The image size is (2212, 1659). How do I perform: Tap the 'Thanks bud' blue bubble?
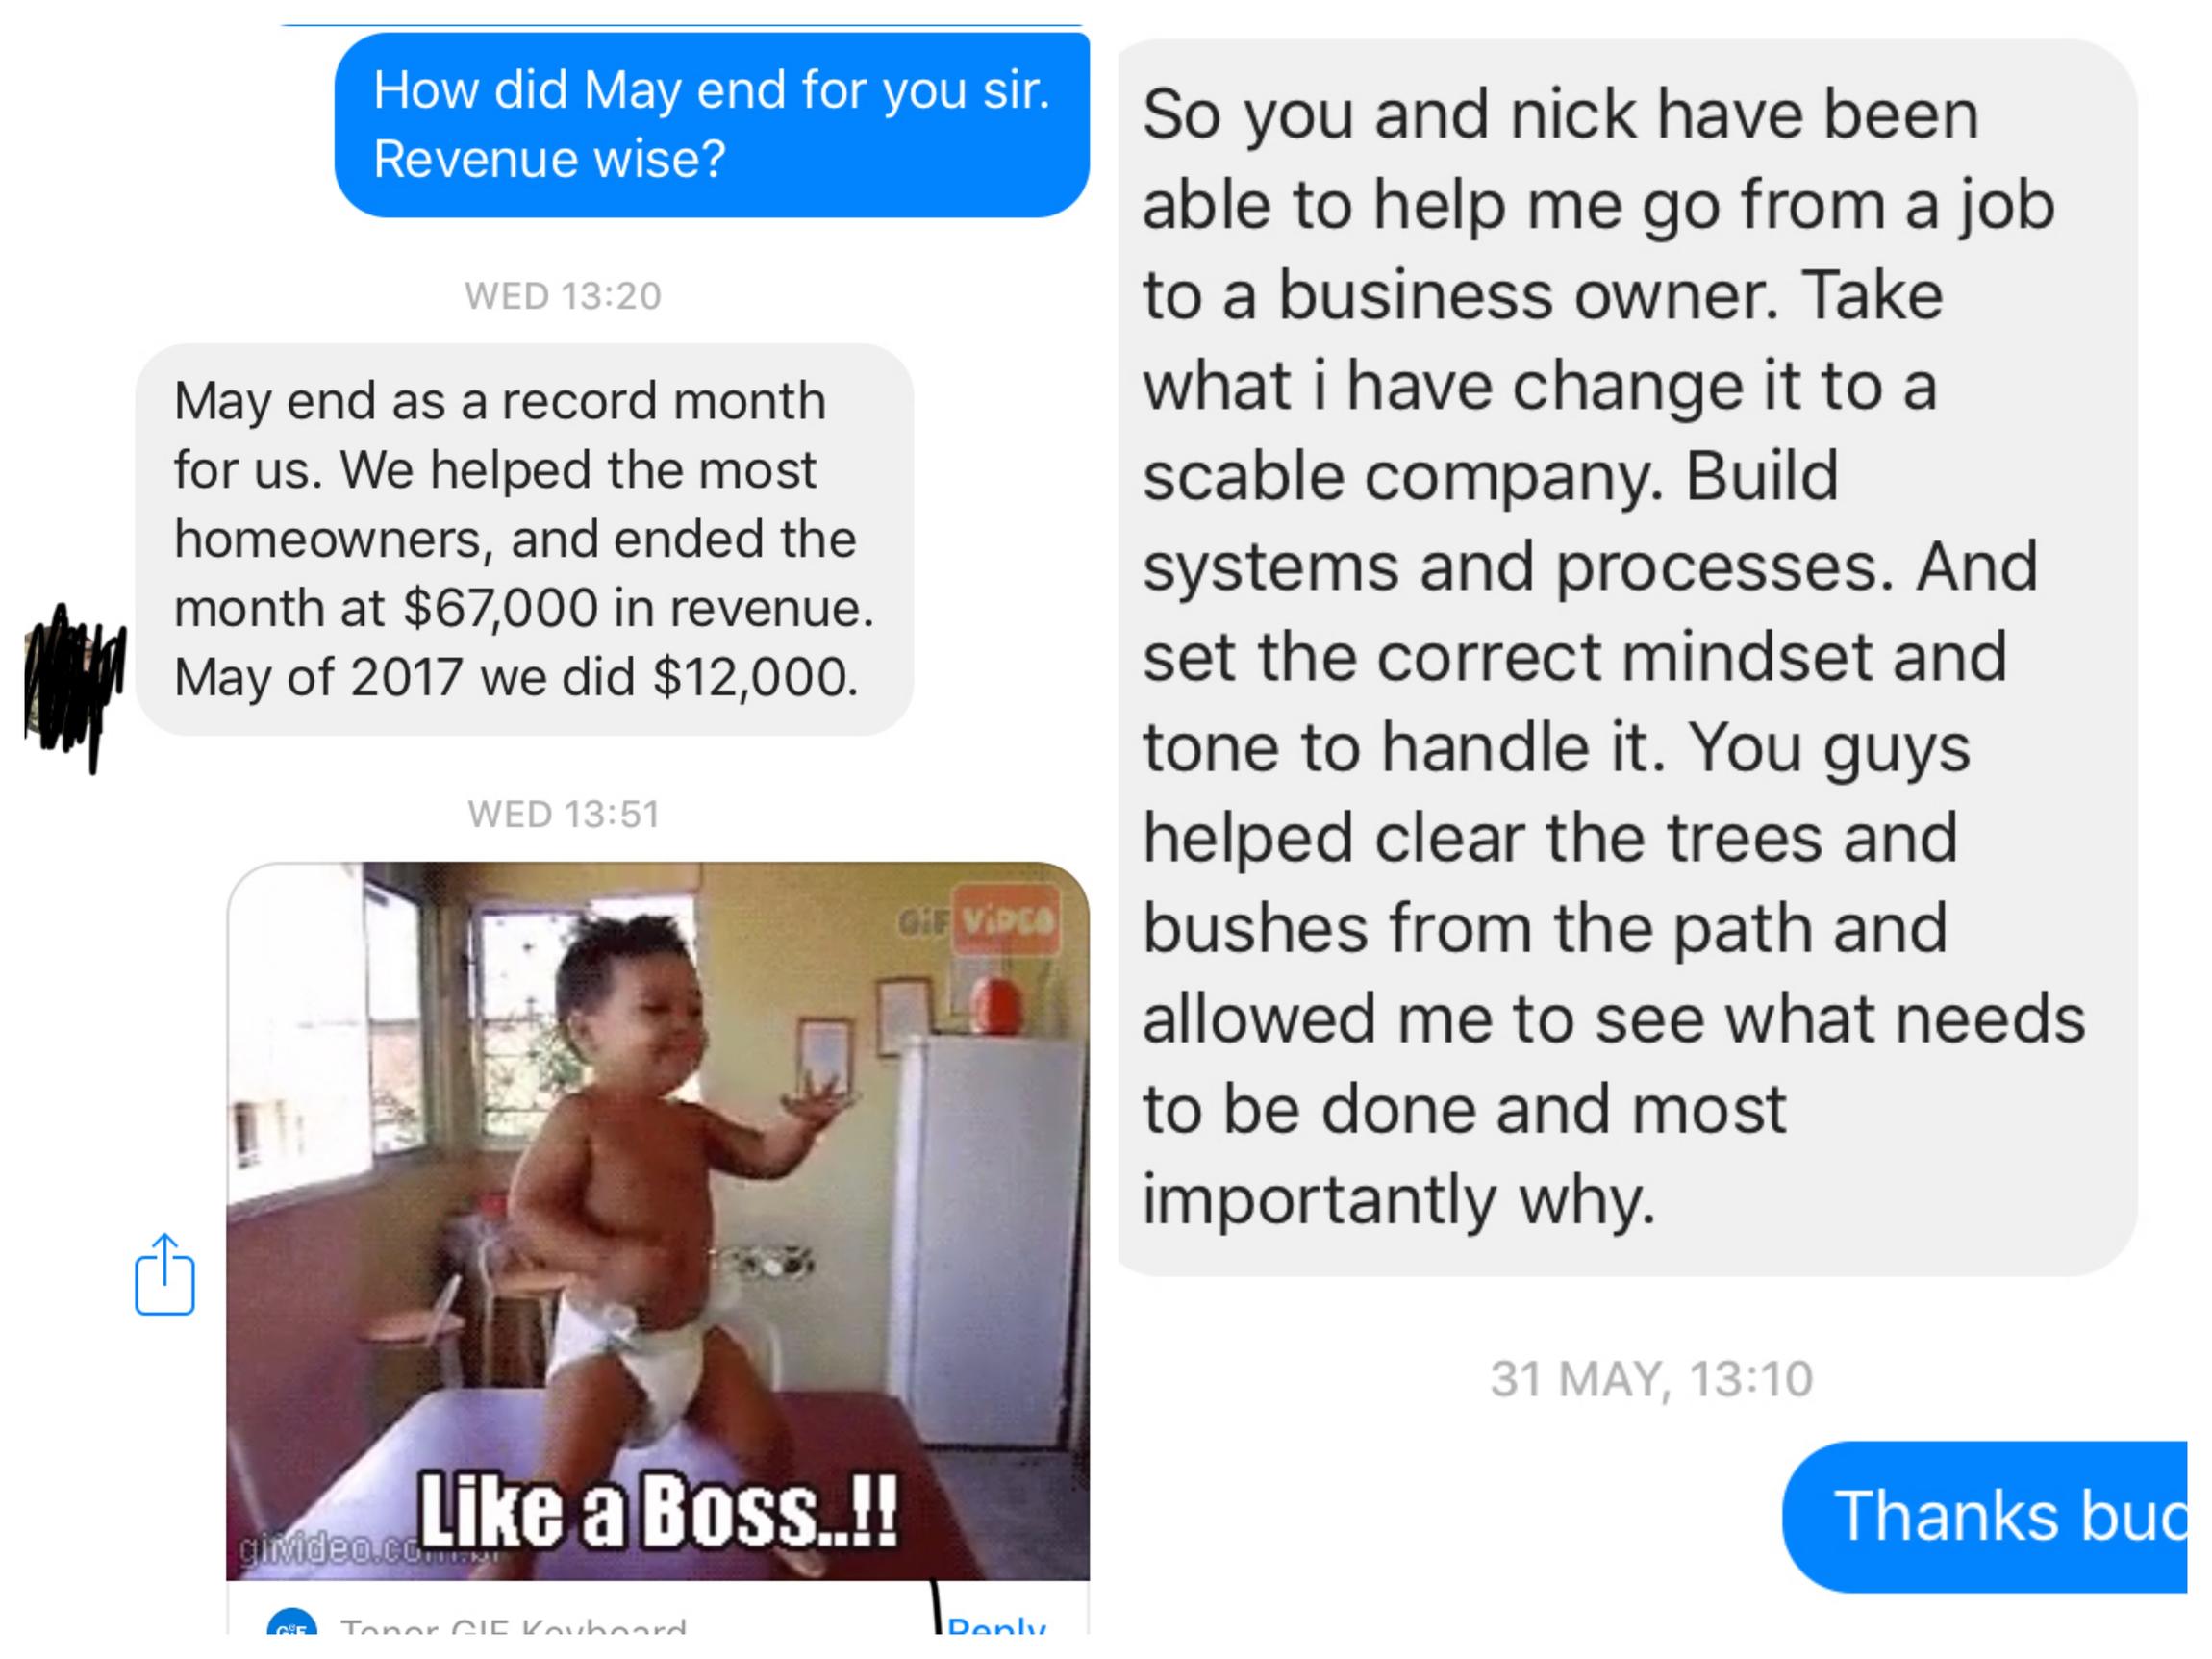[1984, 1517]
